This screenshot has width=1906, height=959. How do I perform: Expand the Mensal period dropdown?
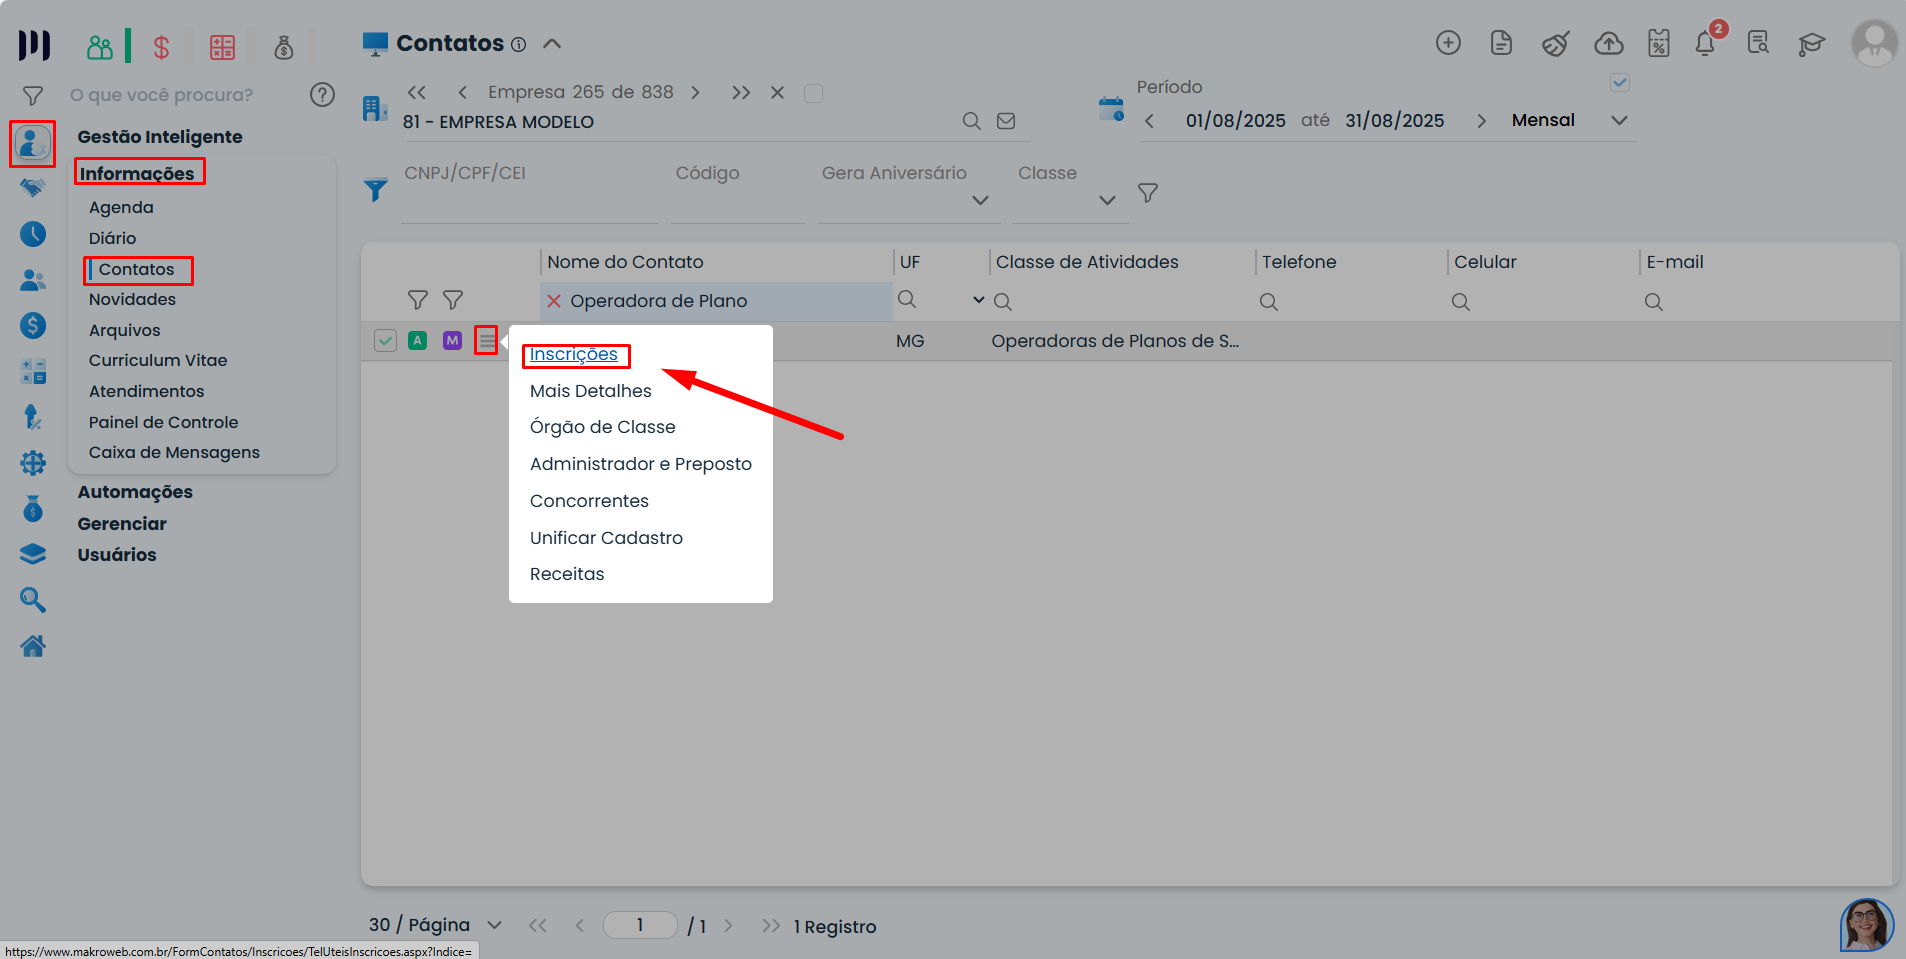(x=1619, y=121)
